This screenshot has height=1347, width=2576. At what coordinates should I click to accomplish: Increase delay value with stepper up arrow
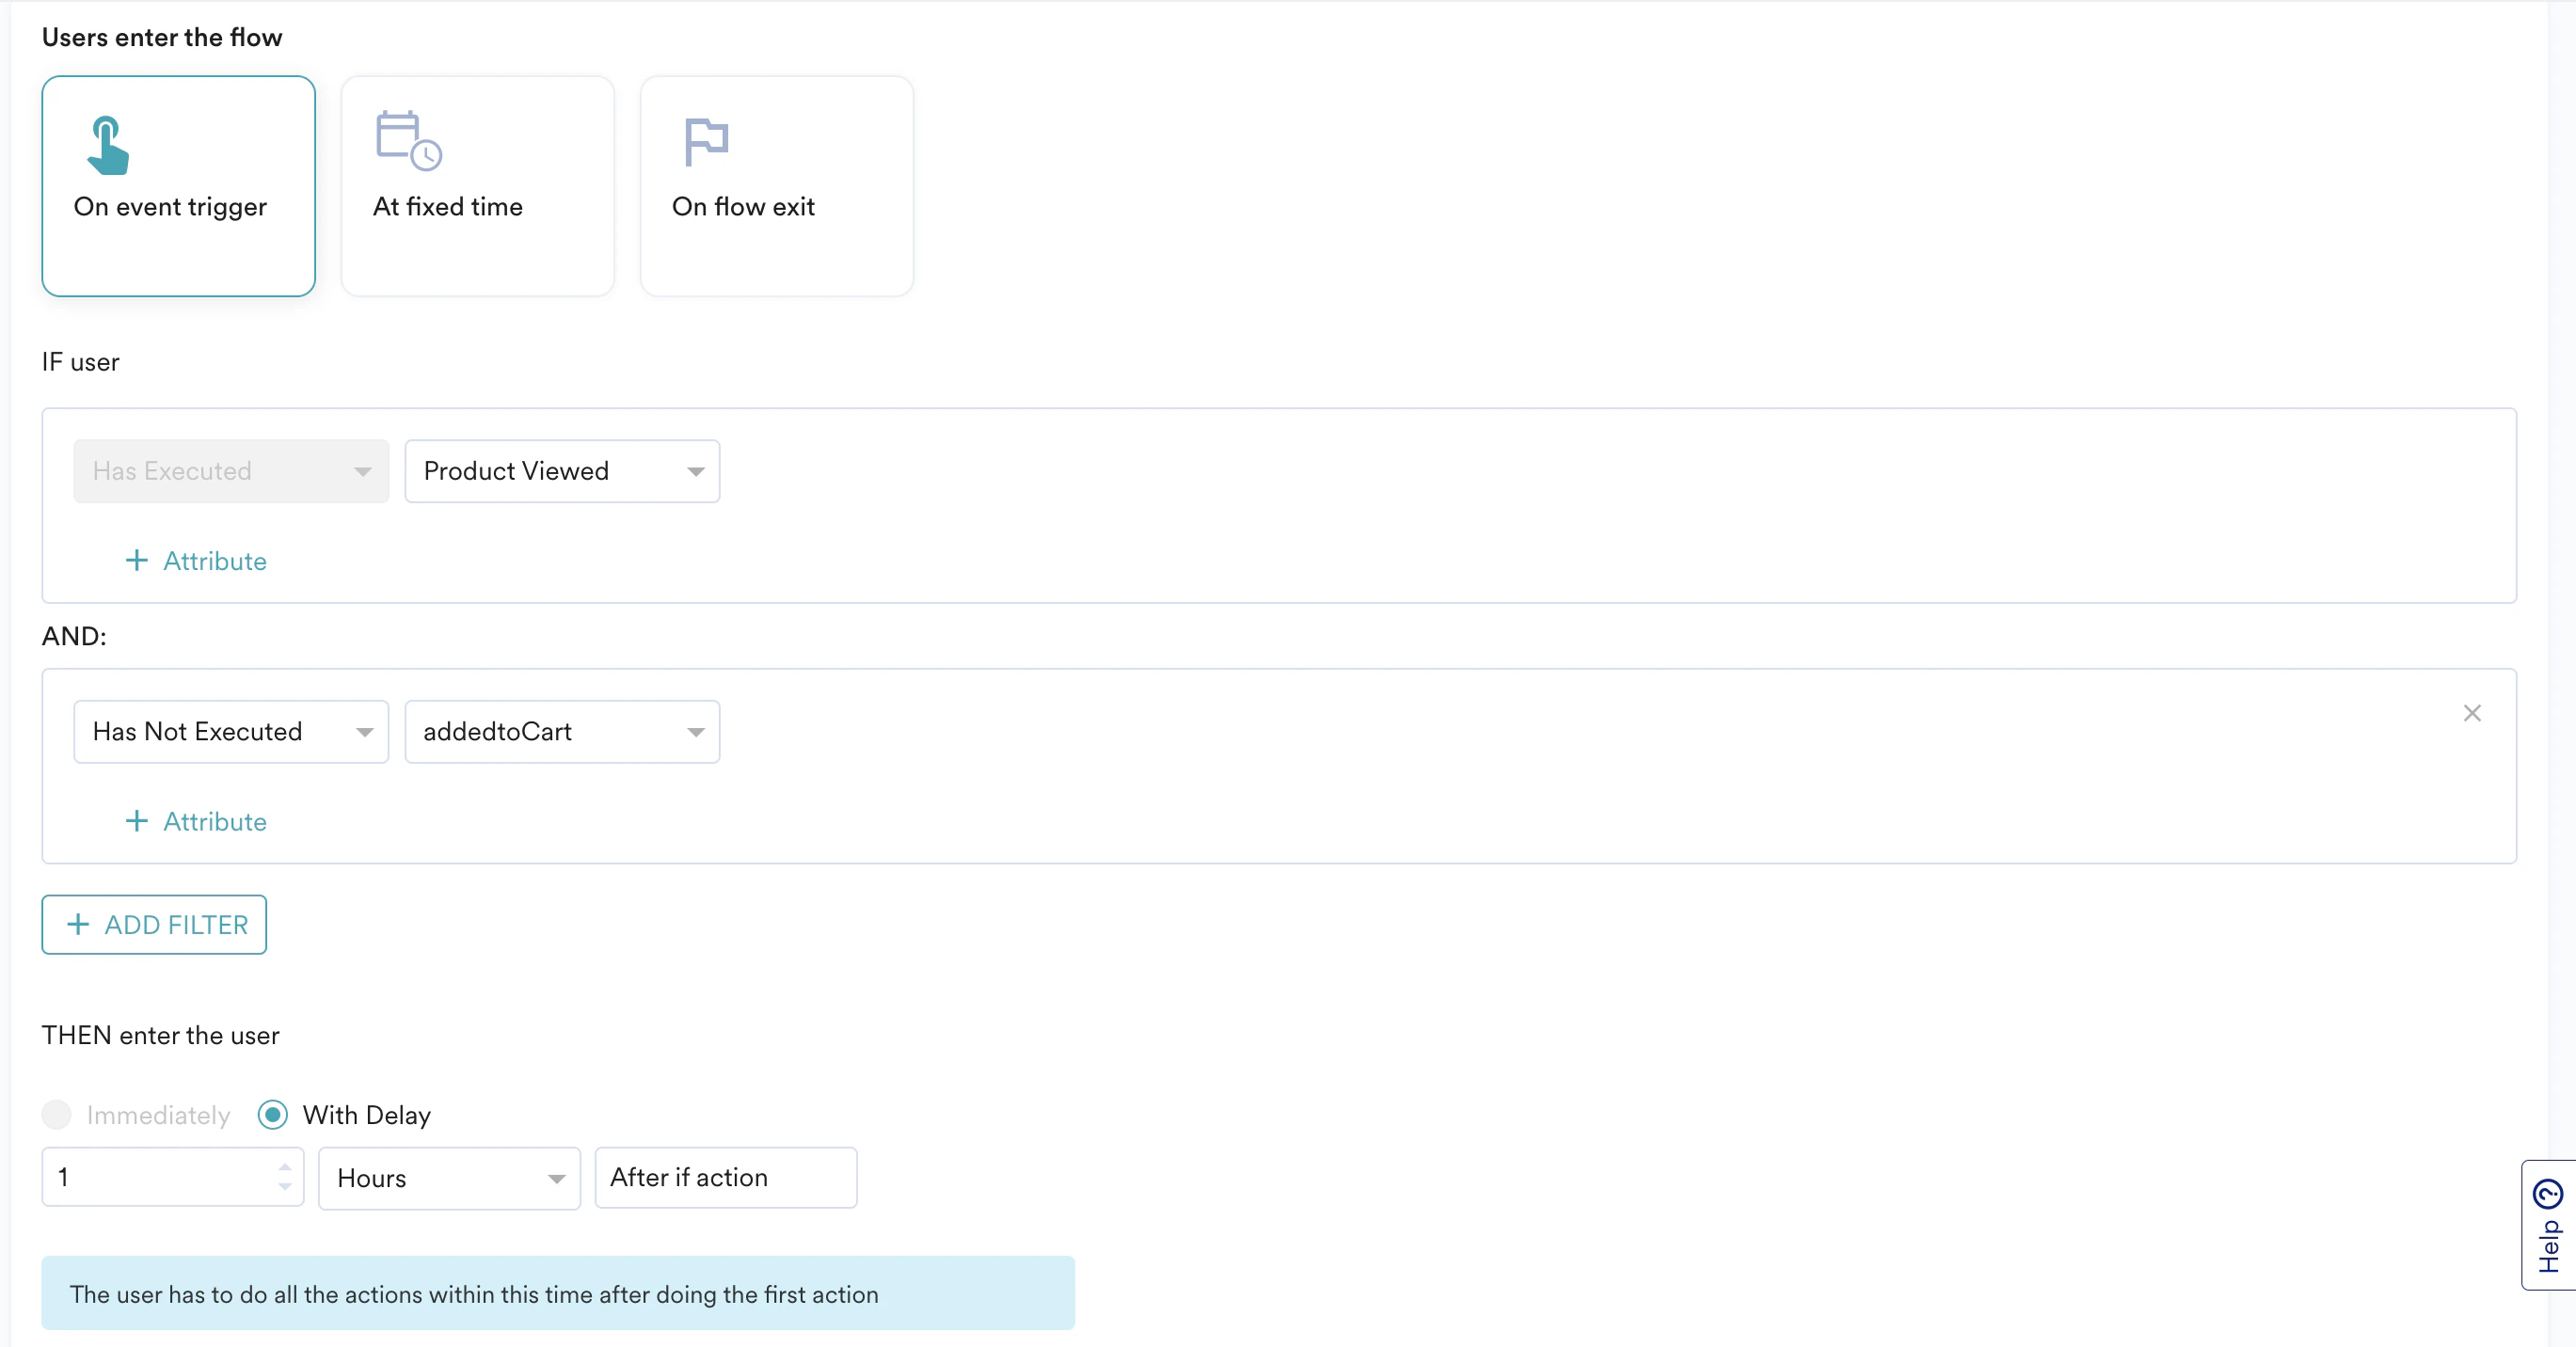[x=285, y=1167]
